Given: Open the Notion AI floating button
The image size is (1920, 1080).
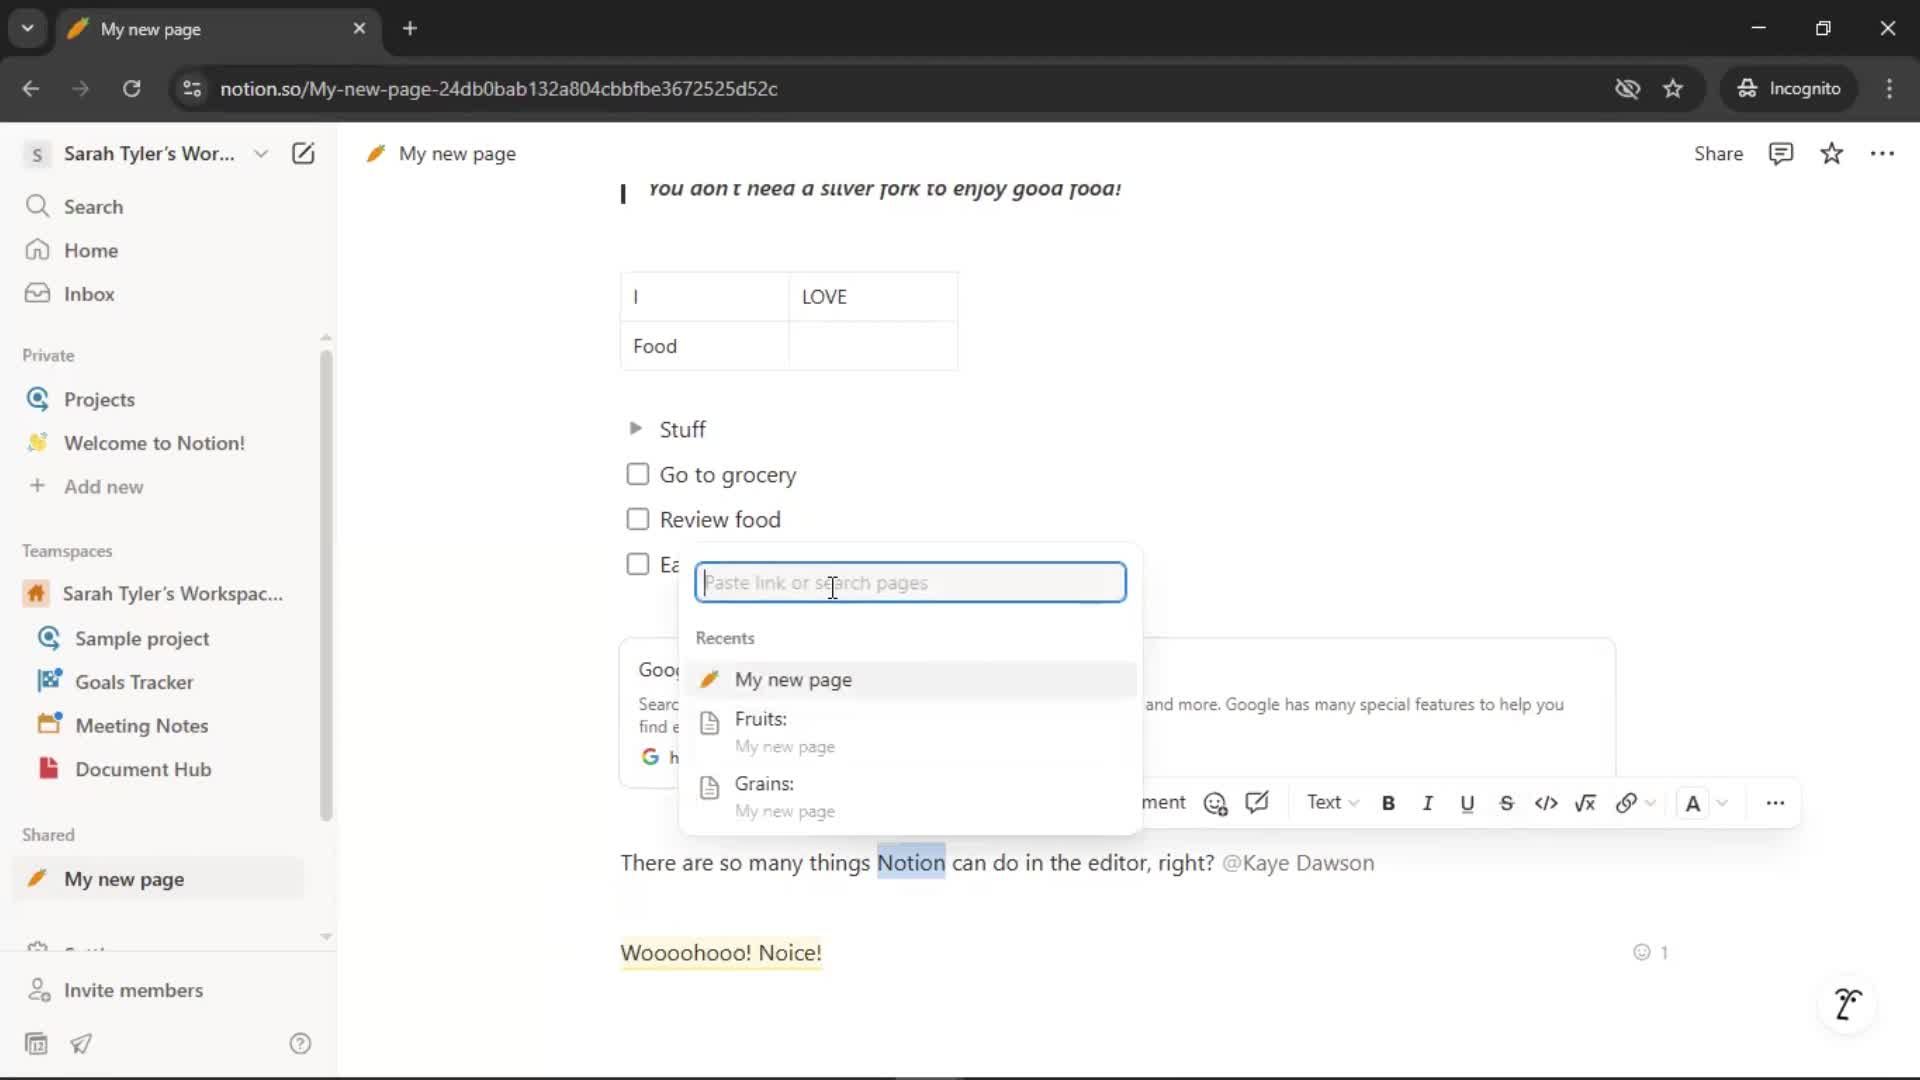Looking at the screenshot, I should [1848, 1004].
